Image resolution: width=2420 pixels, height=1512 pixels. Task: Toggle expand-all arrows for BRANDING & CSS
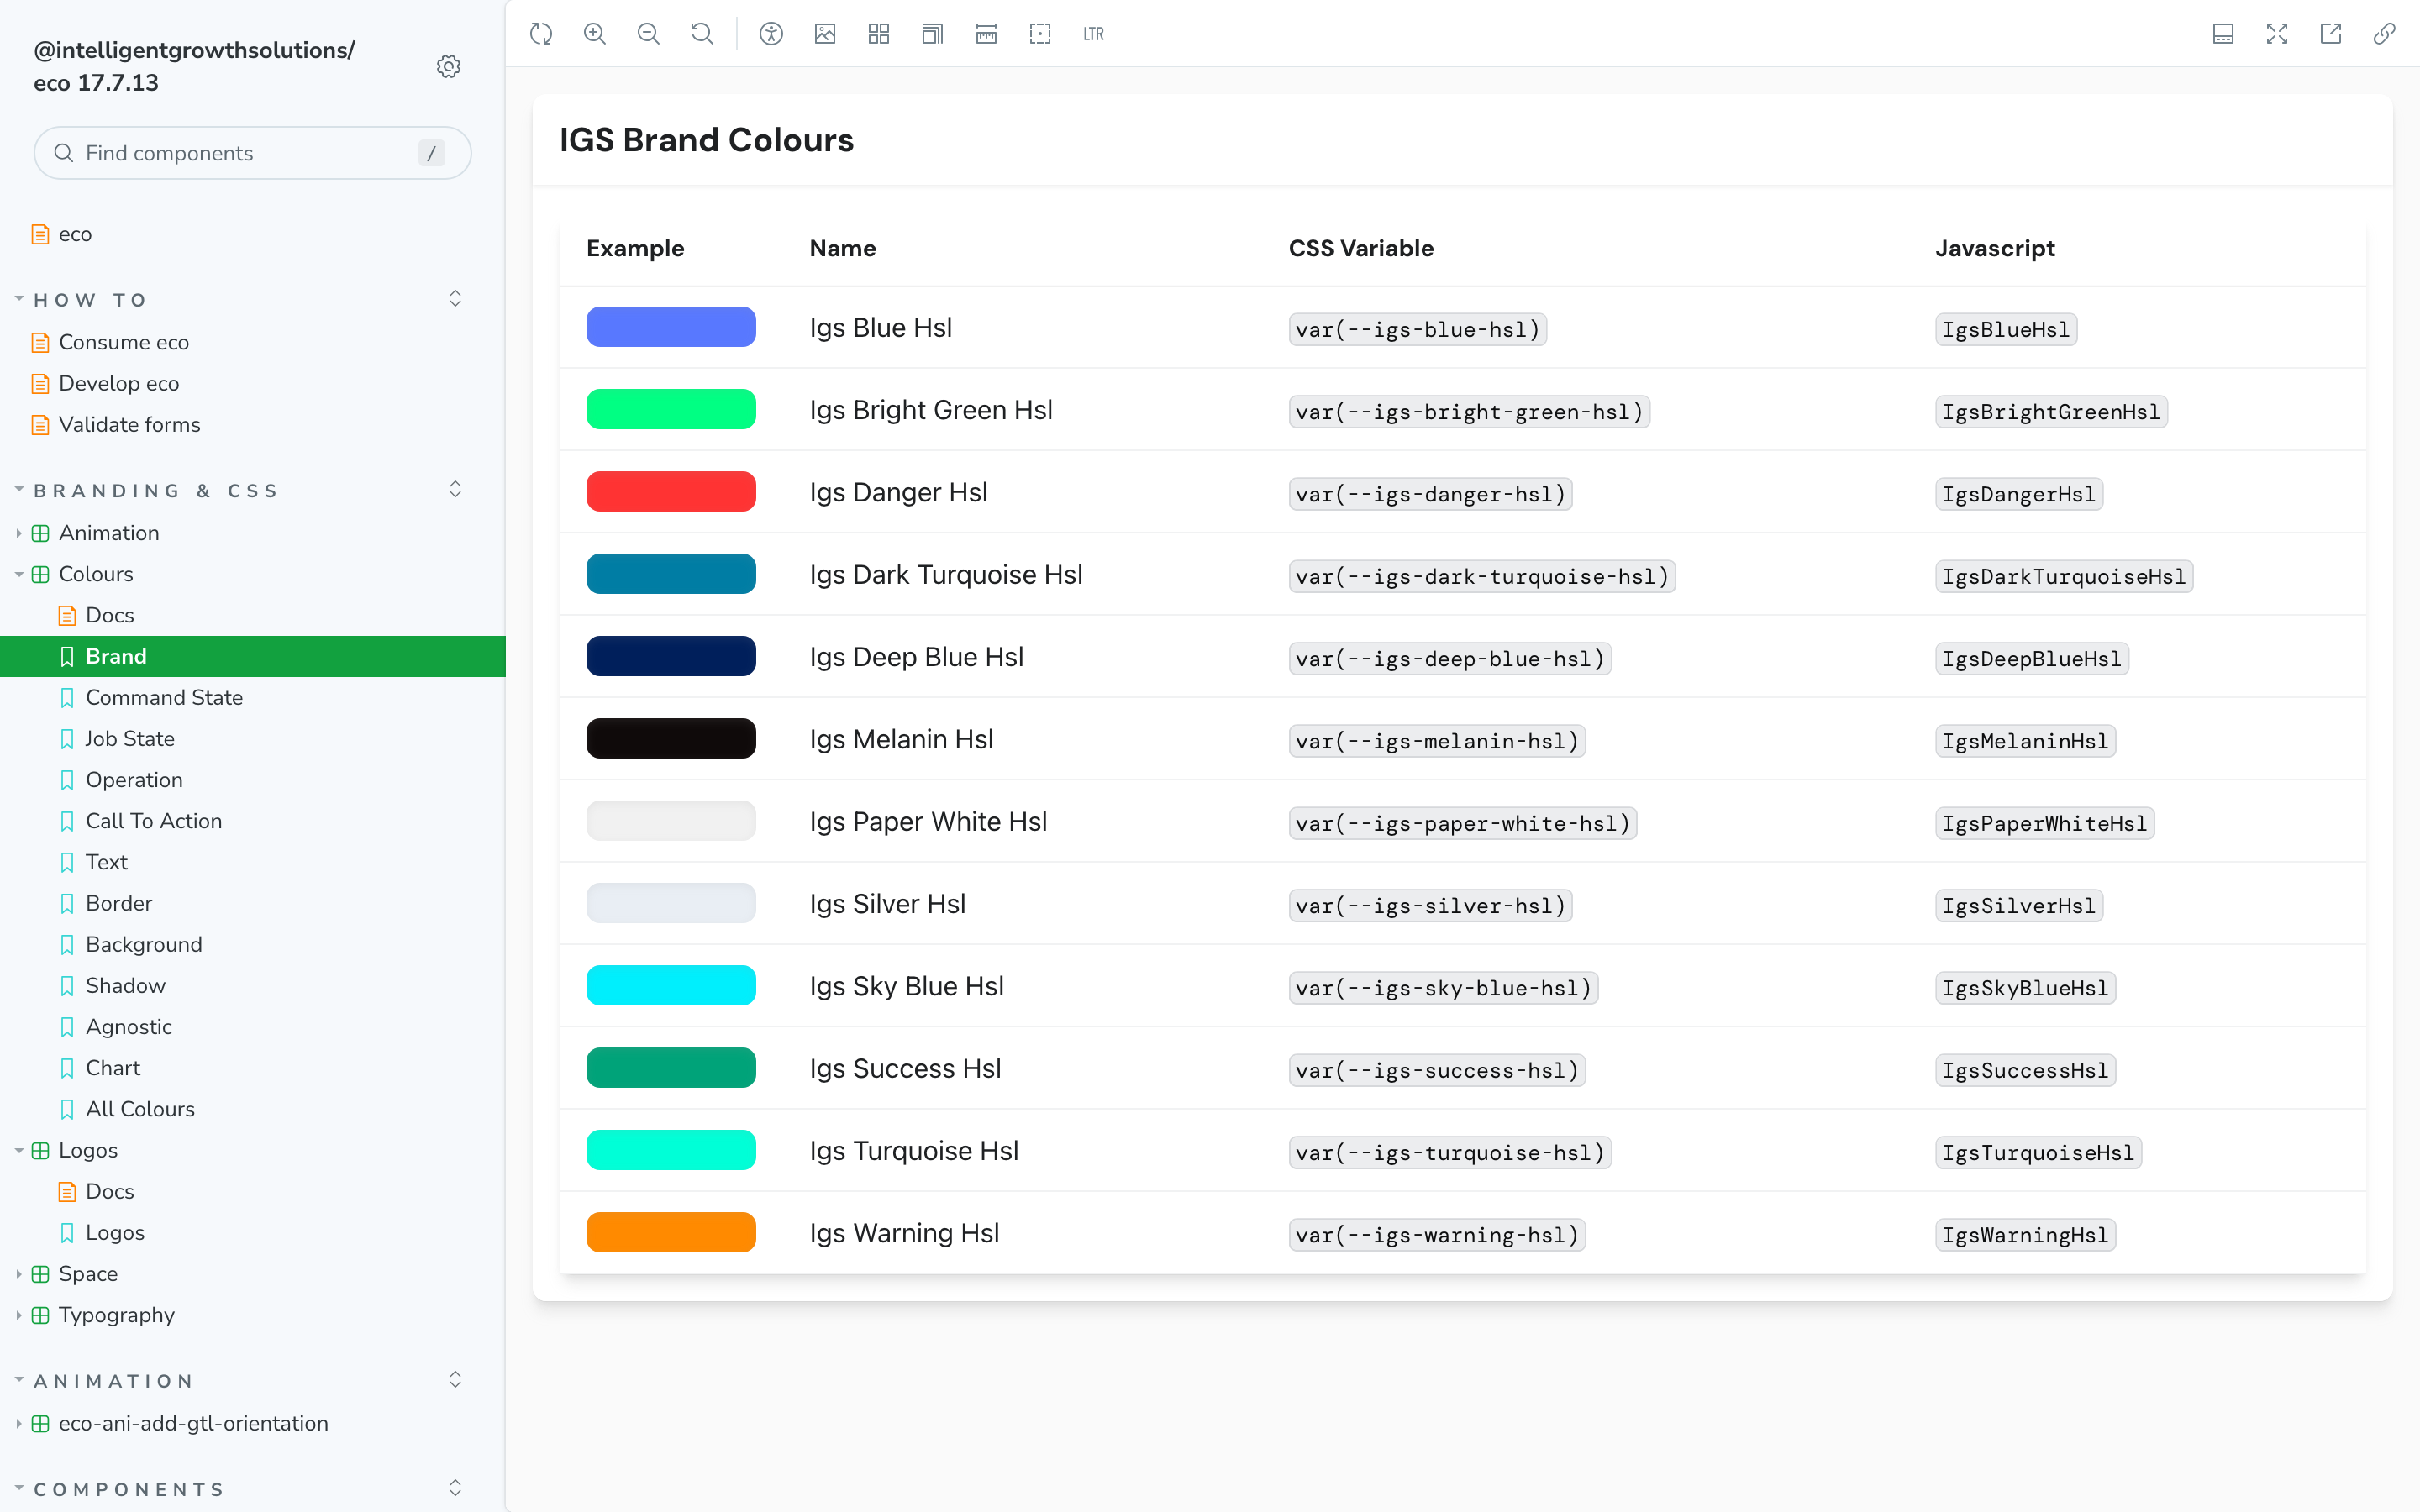(455, 490)
